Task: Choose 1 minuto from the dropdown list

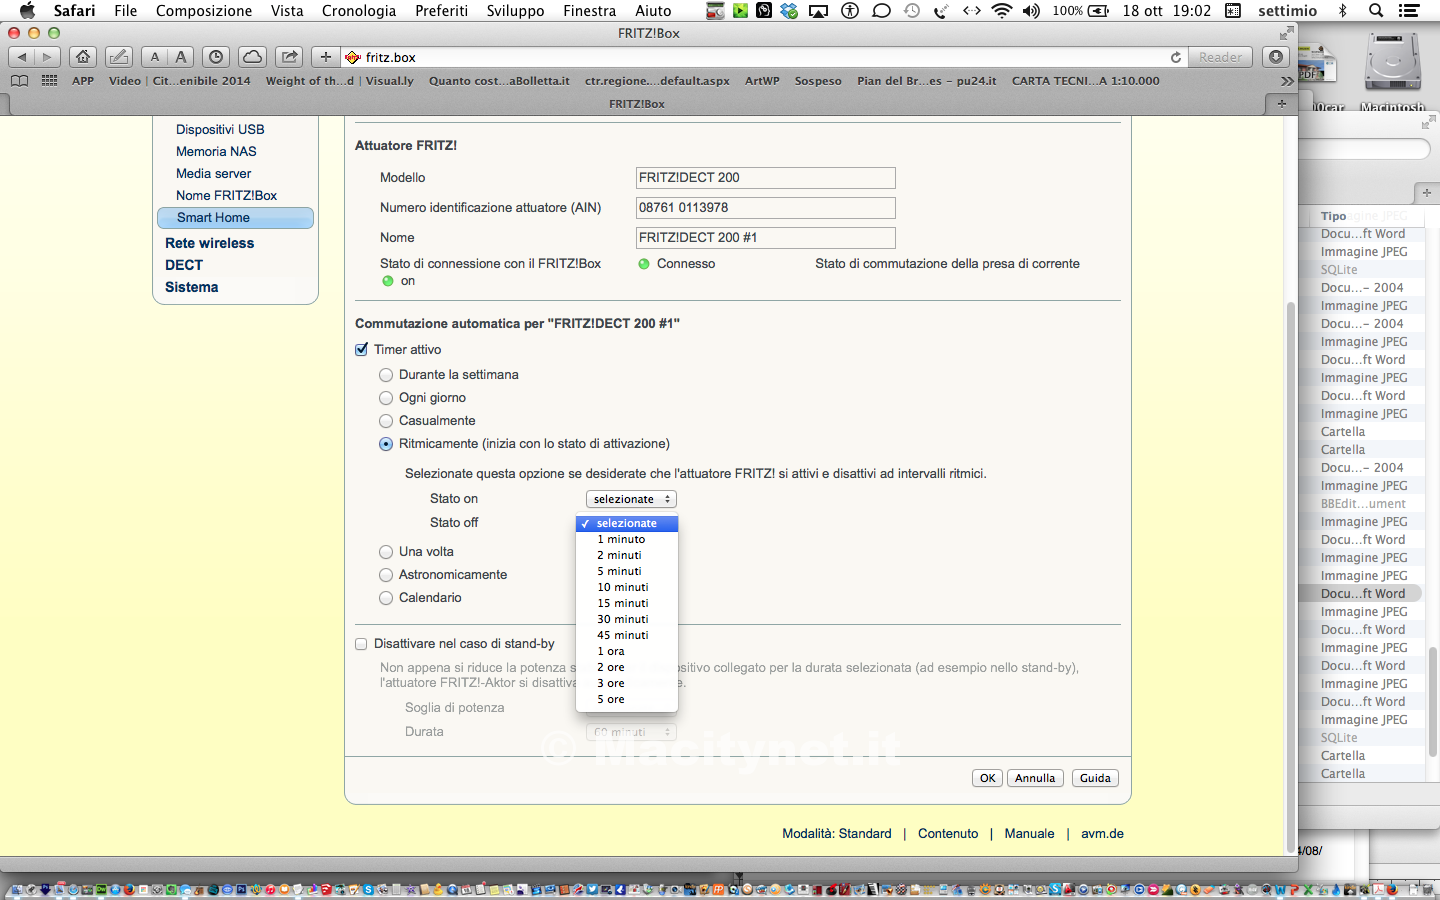Action: pos(627,539)
